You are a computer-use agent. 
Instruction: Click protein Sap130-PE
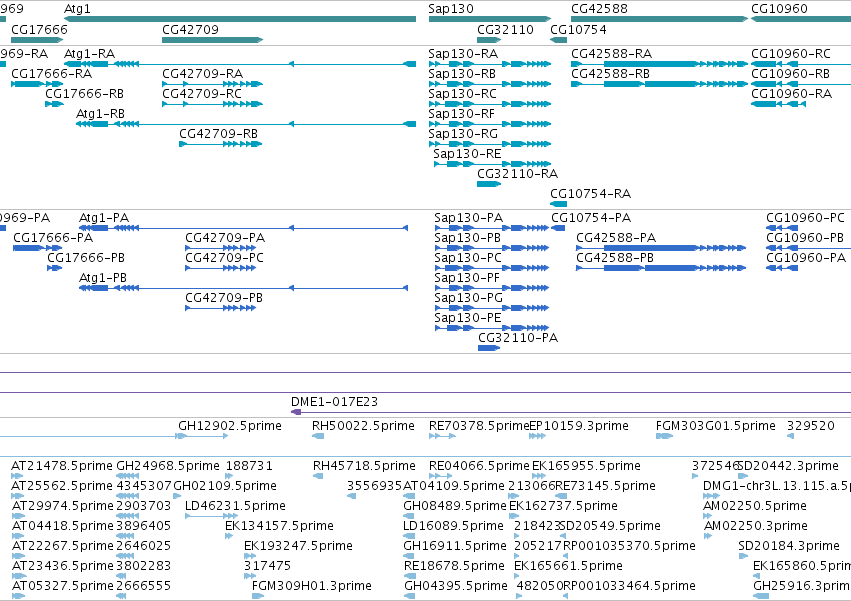click(x=492, y=328)
